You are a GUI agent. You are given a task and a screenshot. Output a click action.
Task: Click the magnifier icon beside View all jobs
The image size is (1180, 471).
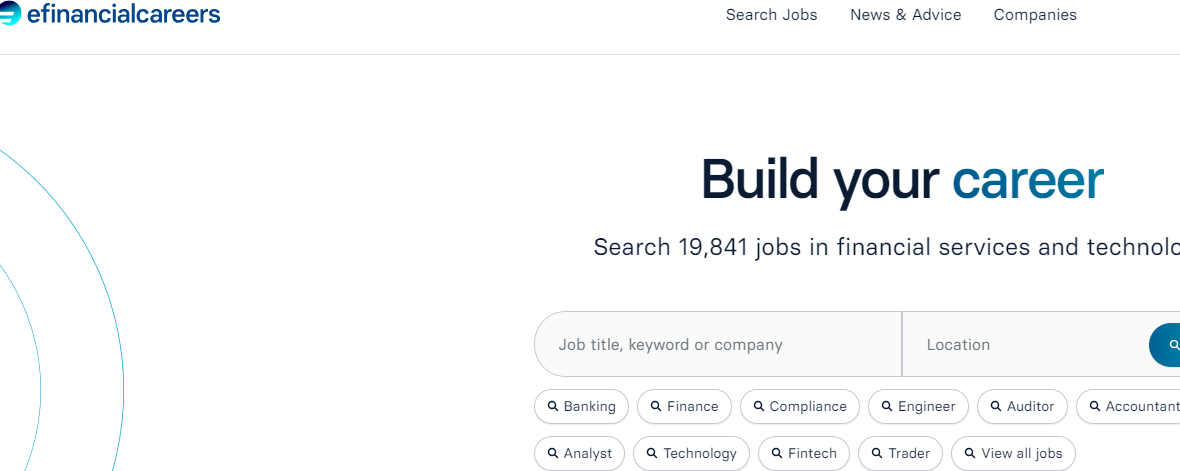coord(970,453)
